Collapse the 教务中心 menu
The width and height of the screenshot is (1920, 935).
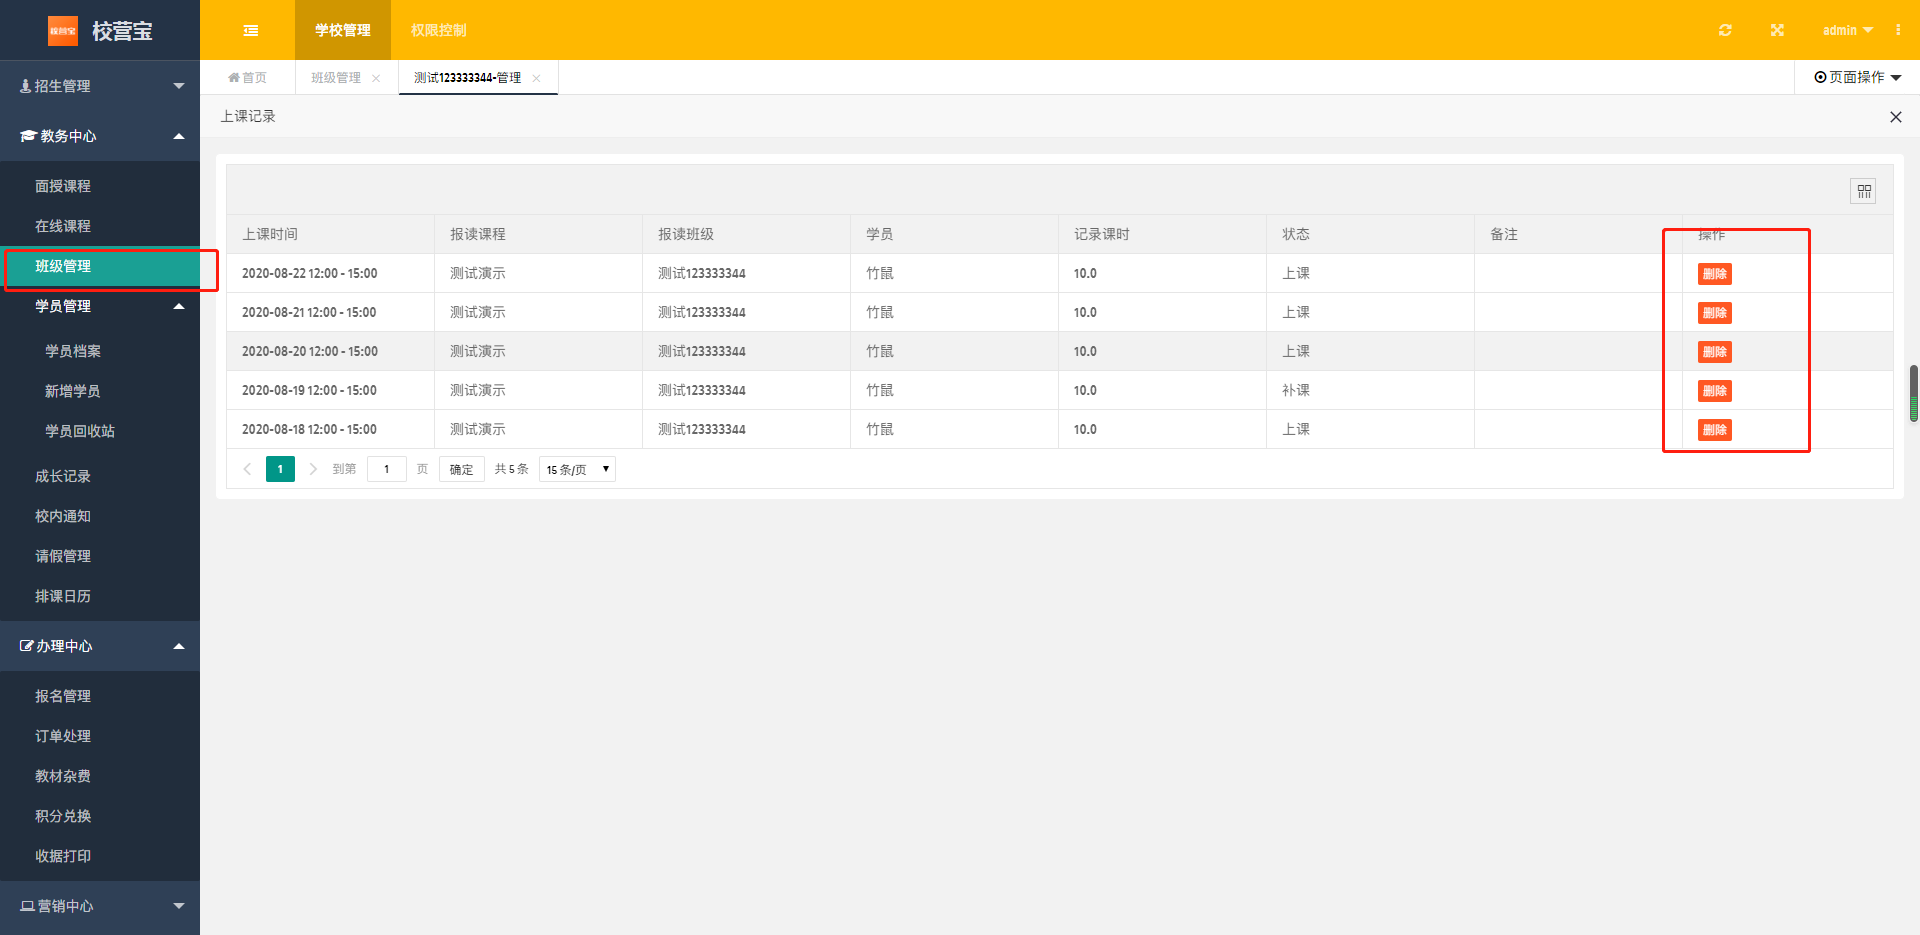(100, 136)
